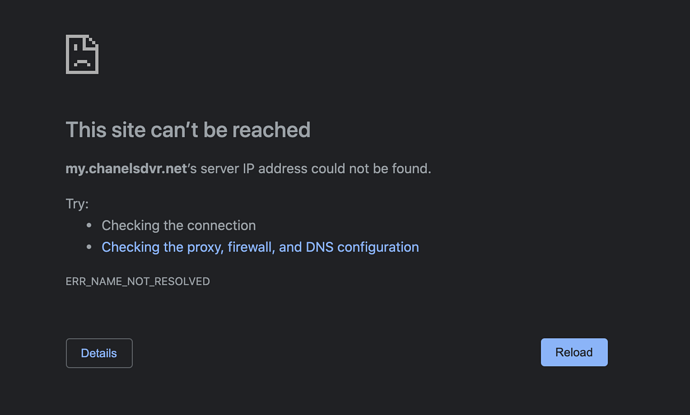
Task: Select the "Checking the connection" suggestion text
Action: click(179, 226)
